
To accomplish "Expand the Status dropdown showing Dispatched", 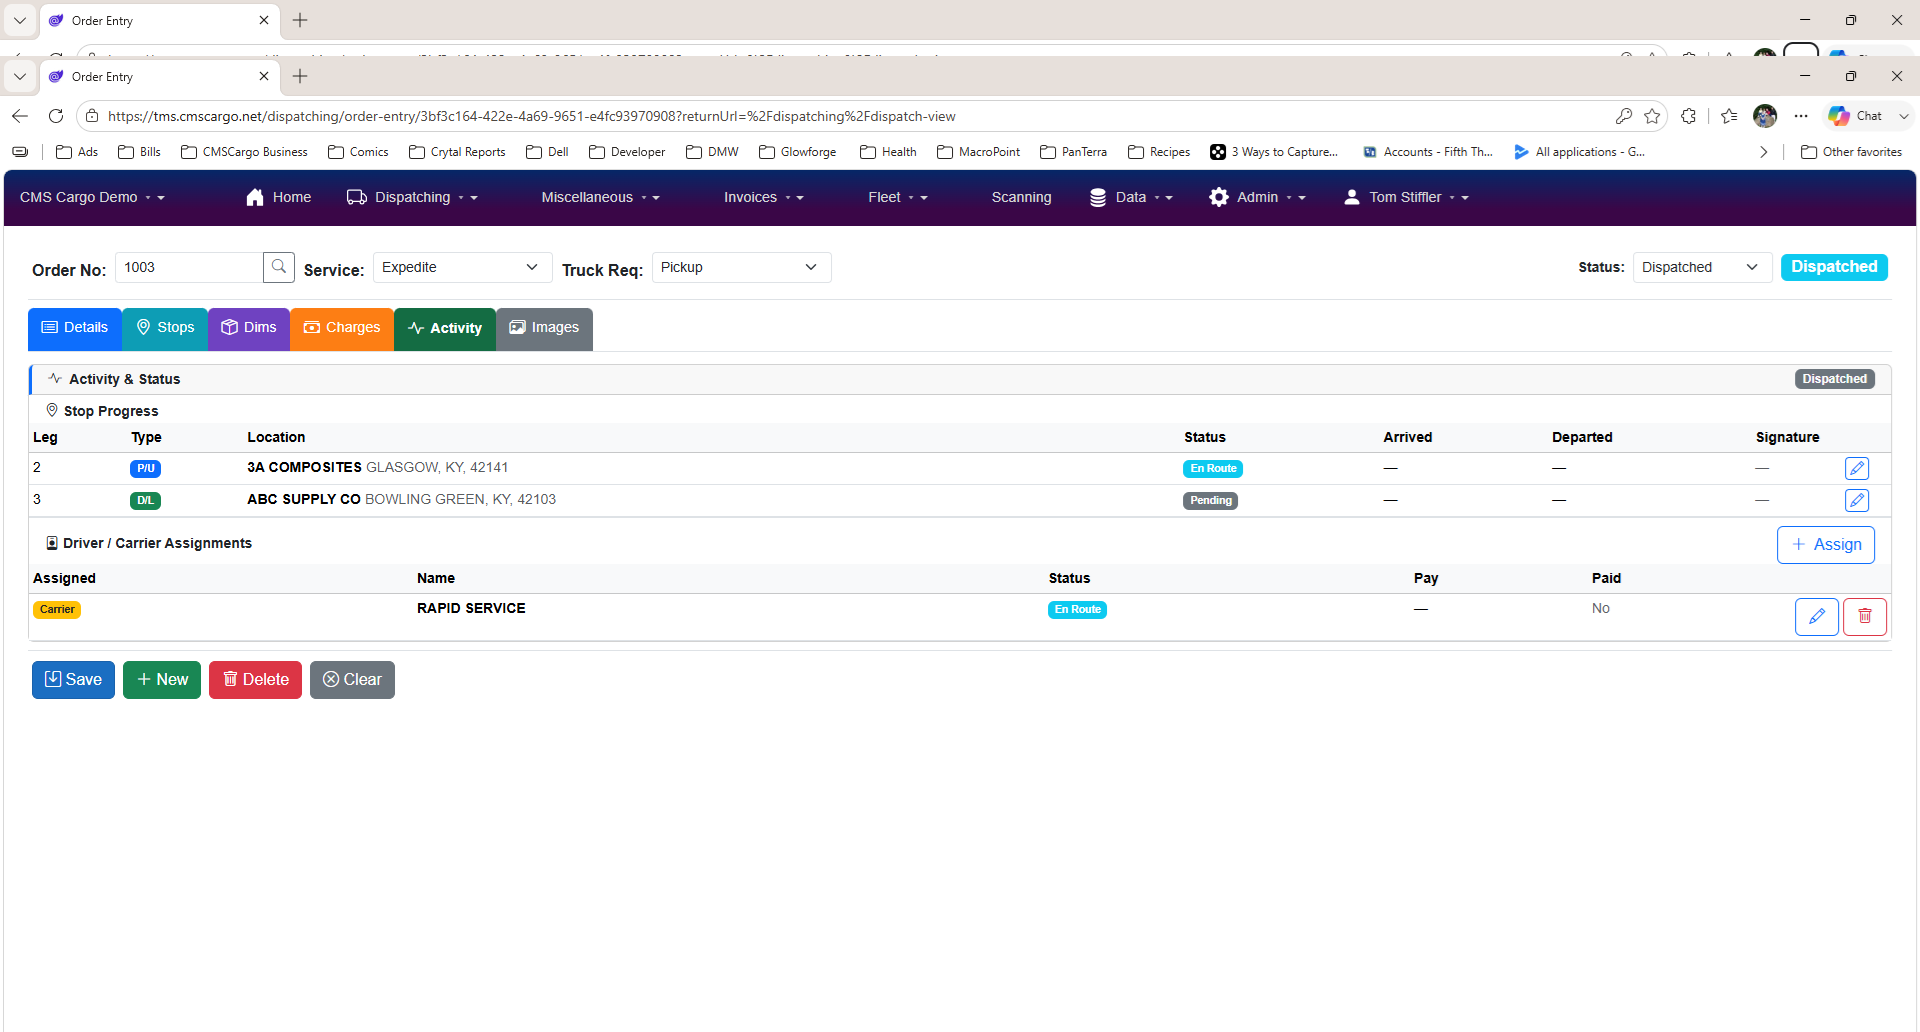I will 1702,267.
